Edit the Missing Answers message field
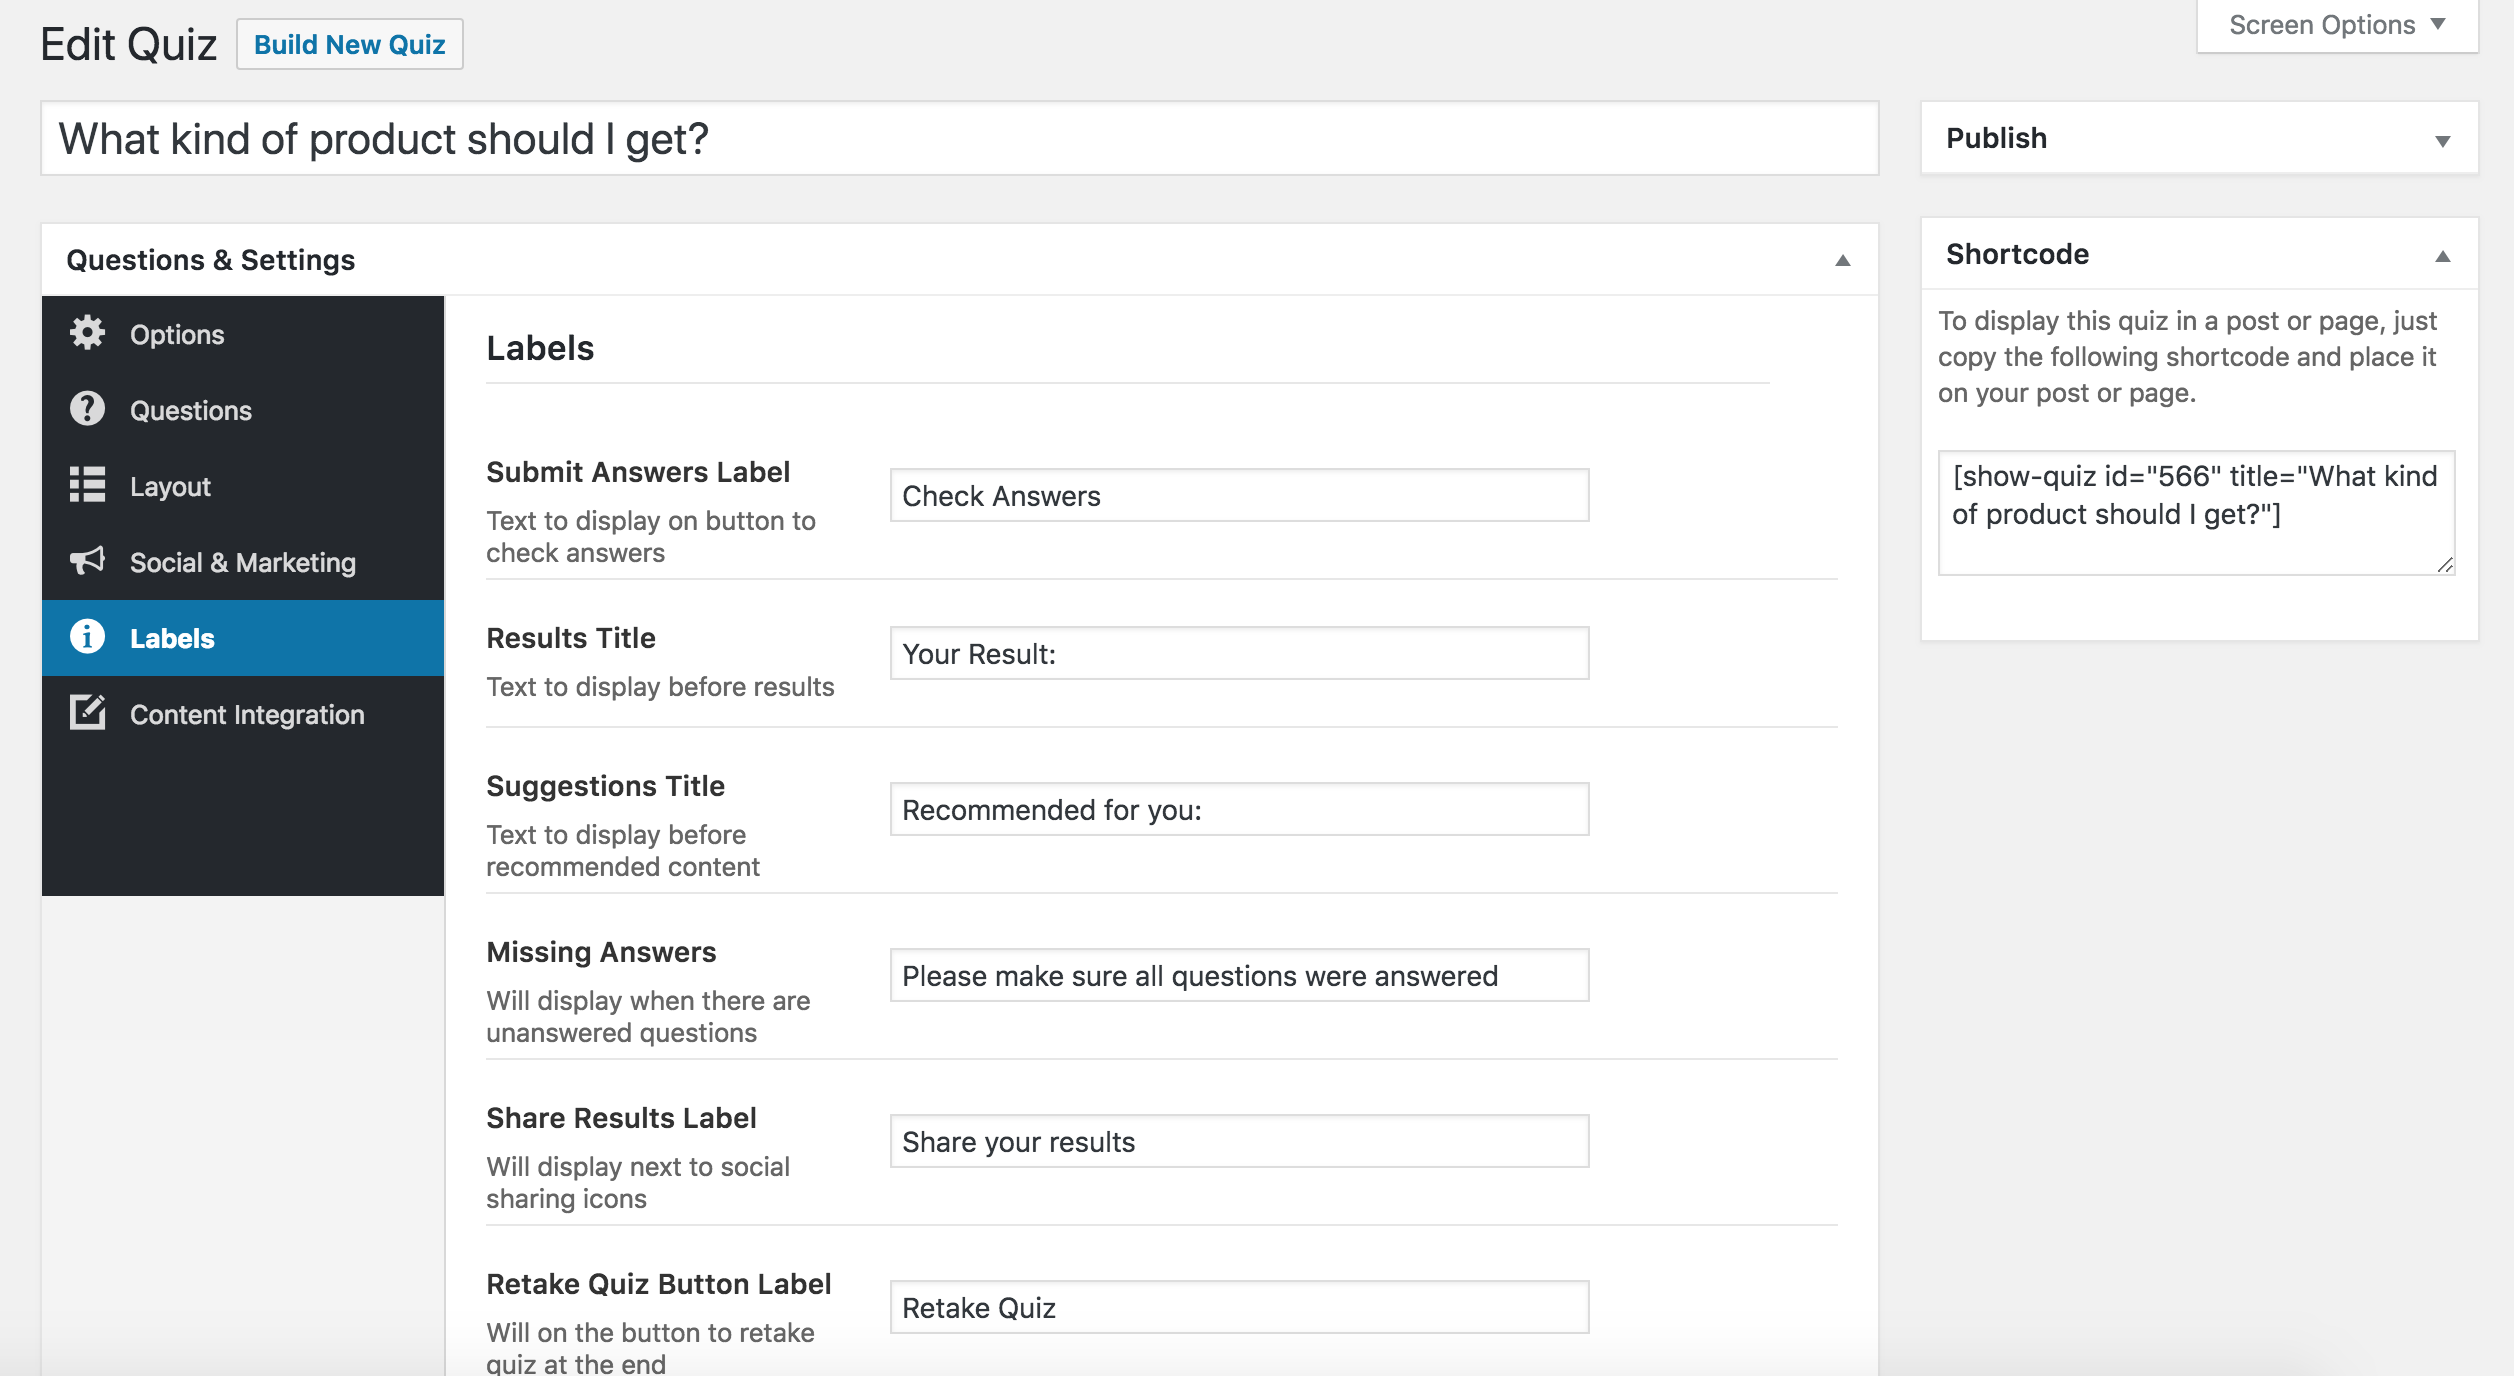Viewport: 2514px width, 1376px height. pos(1239,976)
